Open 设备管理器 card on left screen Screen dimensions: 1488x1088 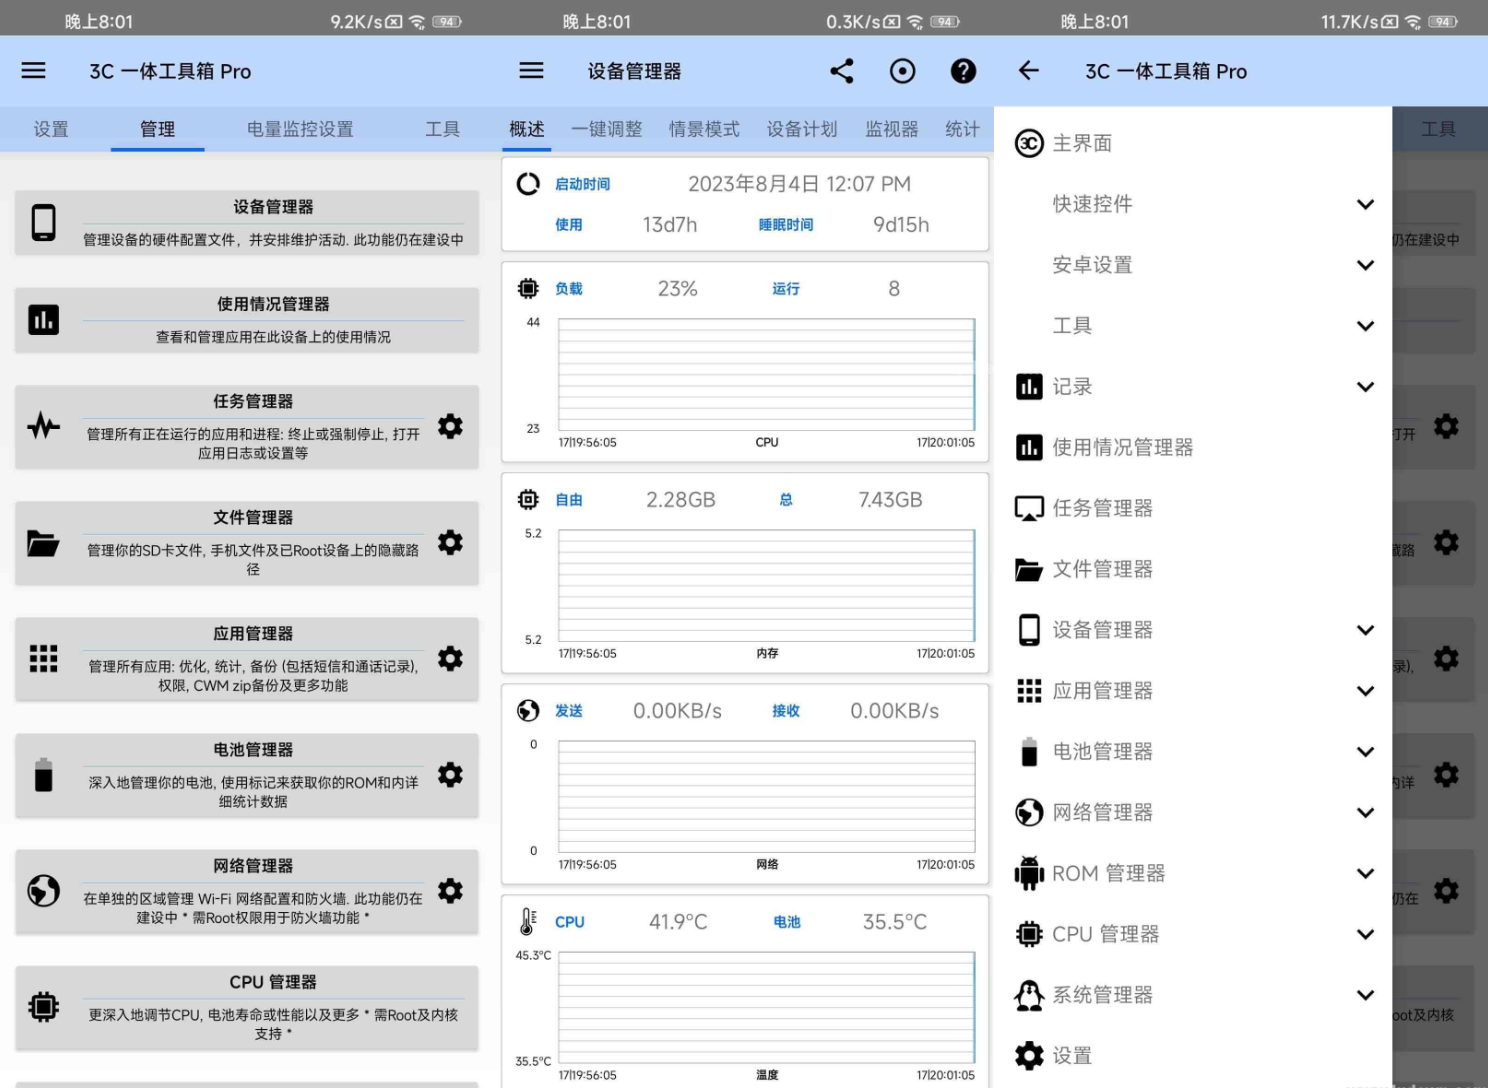click(247, 222)
